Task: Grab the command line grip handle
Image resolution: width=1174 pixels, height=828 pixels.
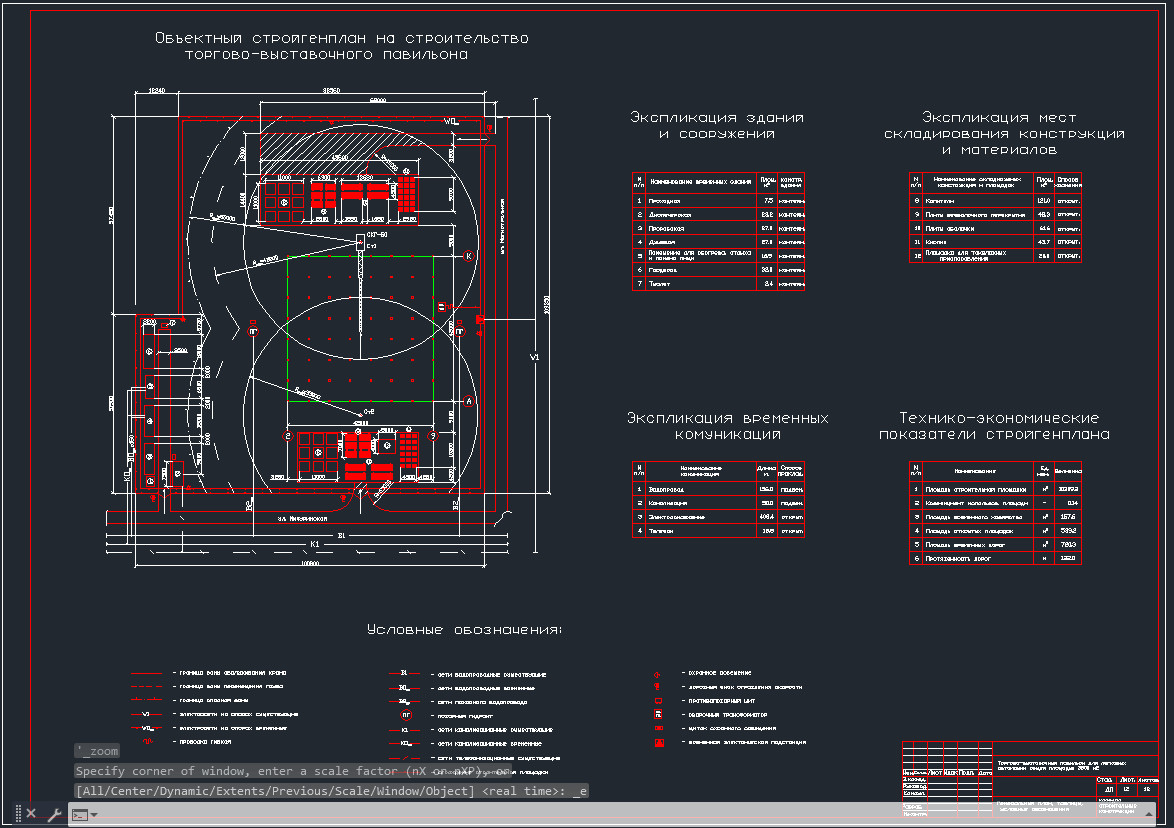Action: click(x=19, y=814)
